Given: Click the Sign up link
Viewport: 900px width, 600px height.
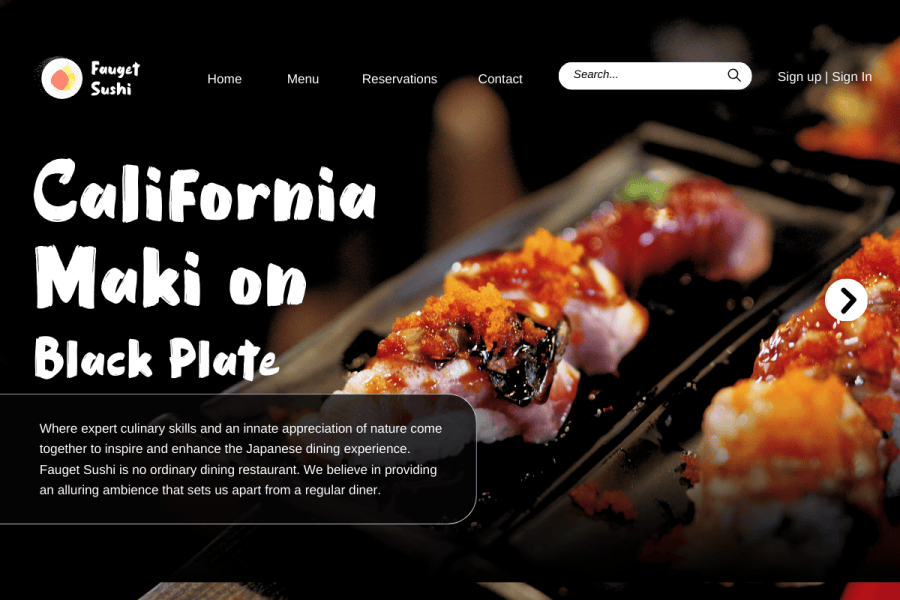Looking at the screenshot, I should click(799, 77).
